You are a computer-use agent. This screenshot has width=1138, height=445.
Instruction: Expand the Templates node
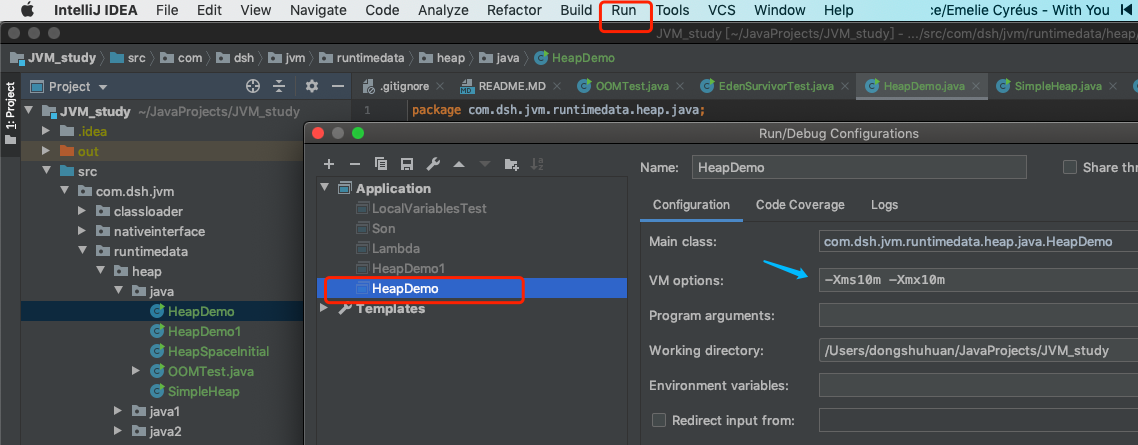(324, 308)
